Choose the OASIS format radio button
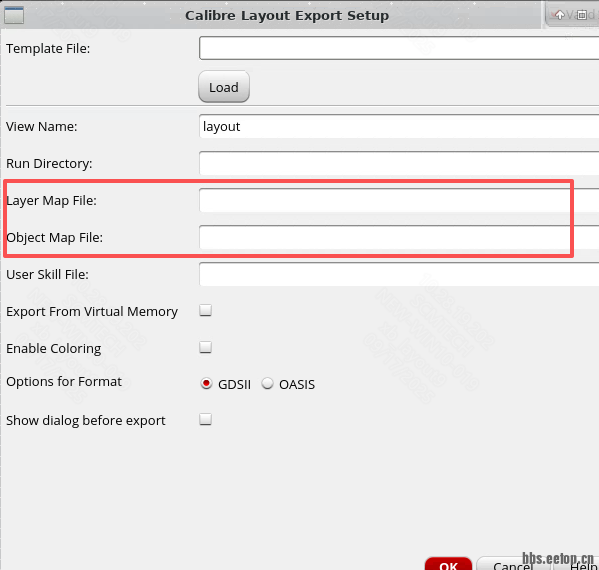Viewport: 599px width, 570px height. click(267, 383)
